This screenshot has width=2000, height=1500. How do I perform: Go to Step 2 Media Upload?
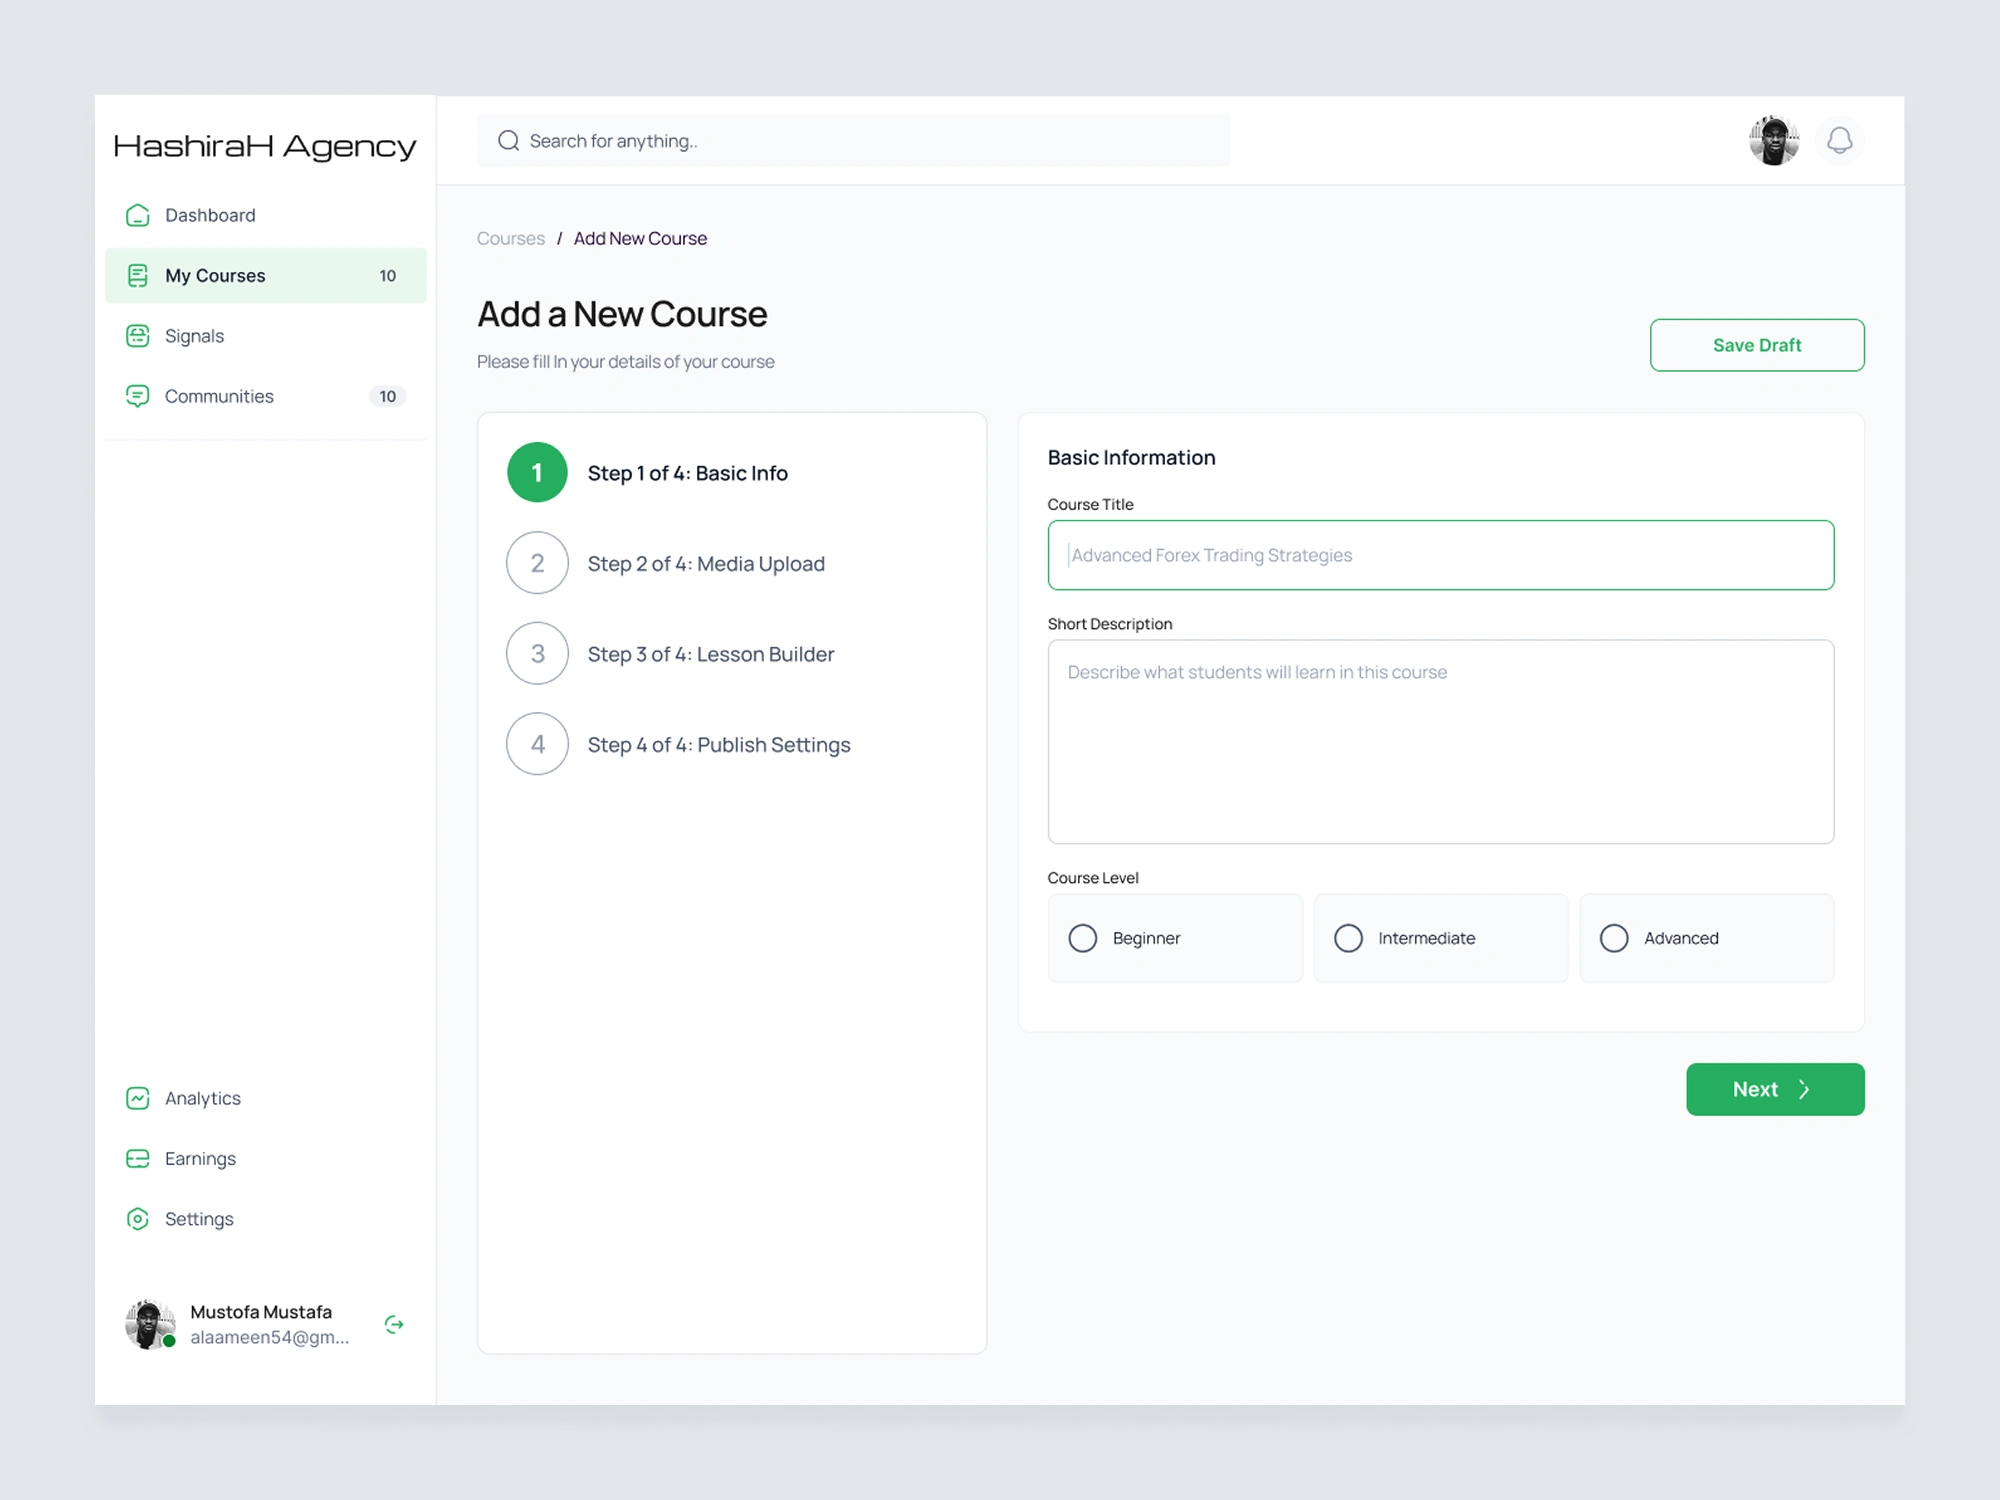(705, 564)
